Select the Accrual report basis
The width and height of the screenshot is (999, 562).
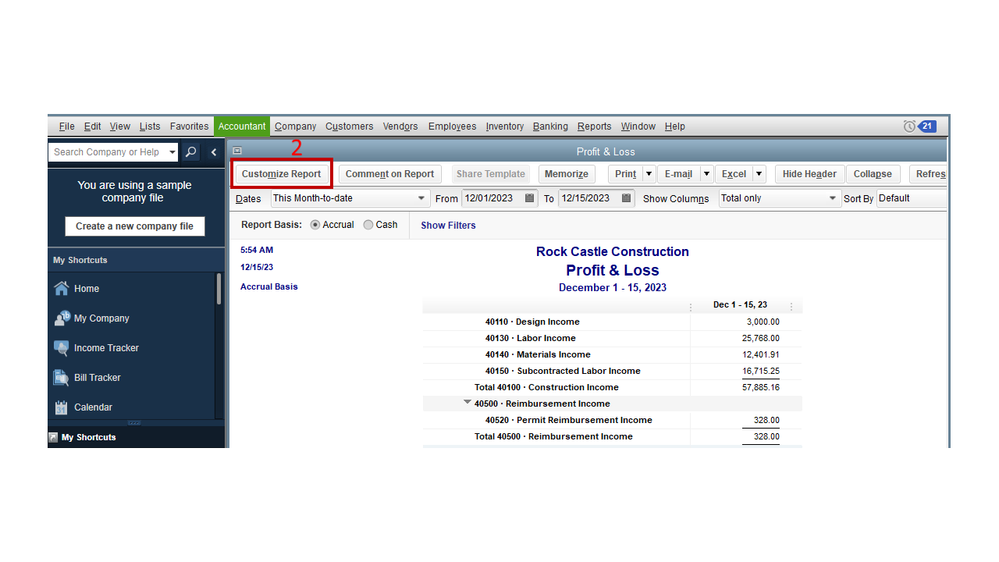point(315,225)
